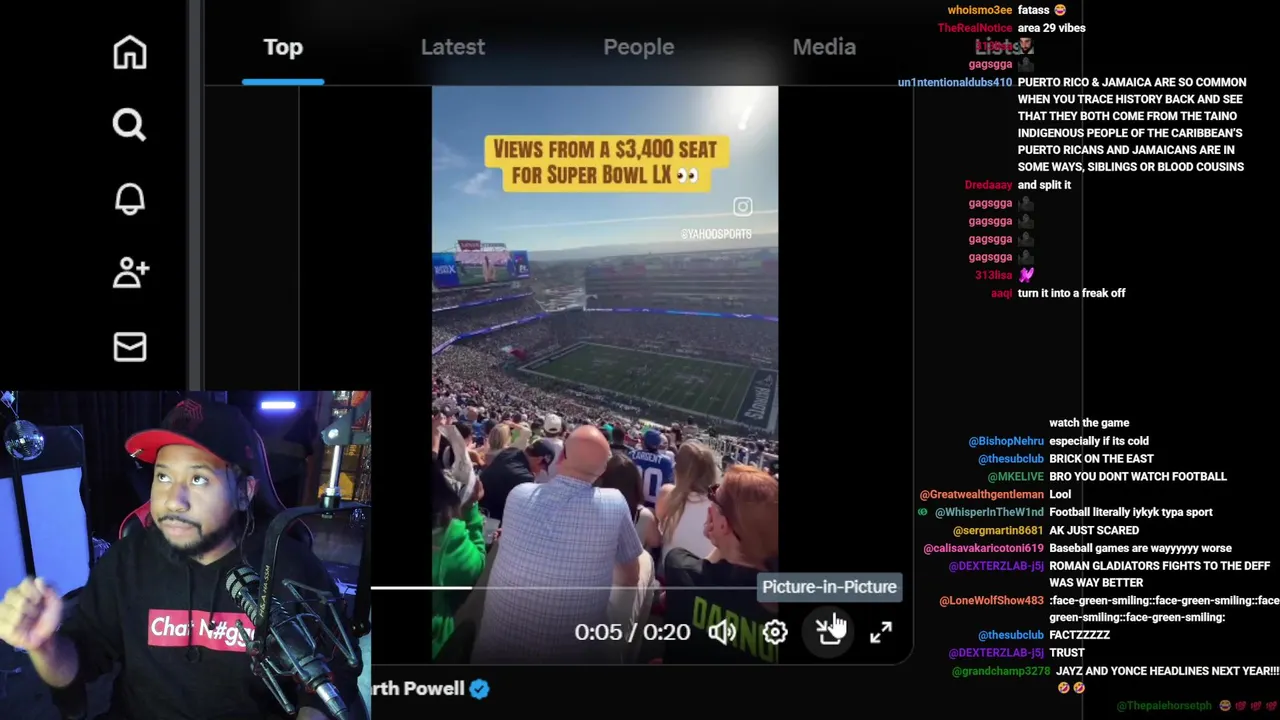
Task: Click chat message "turn it into a freak off"
Action: (1071, 293)
